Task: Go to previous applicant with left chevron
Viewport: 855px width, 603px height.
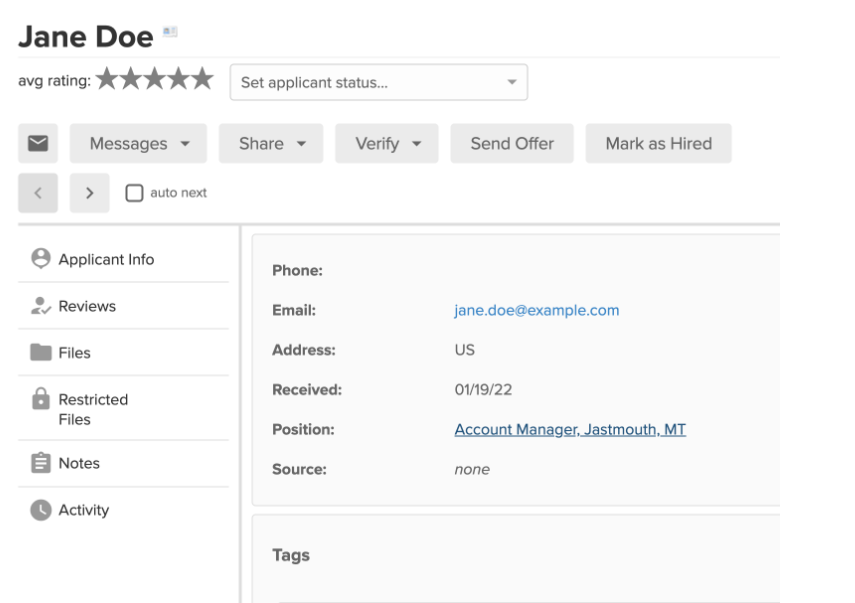Action: (38, 193)
